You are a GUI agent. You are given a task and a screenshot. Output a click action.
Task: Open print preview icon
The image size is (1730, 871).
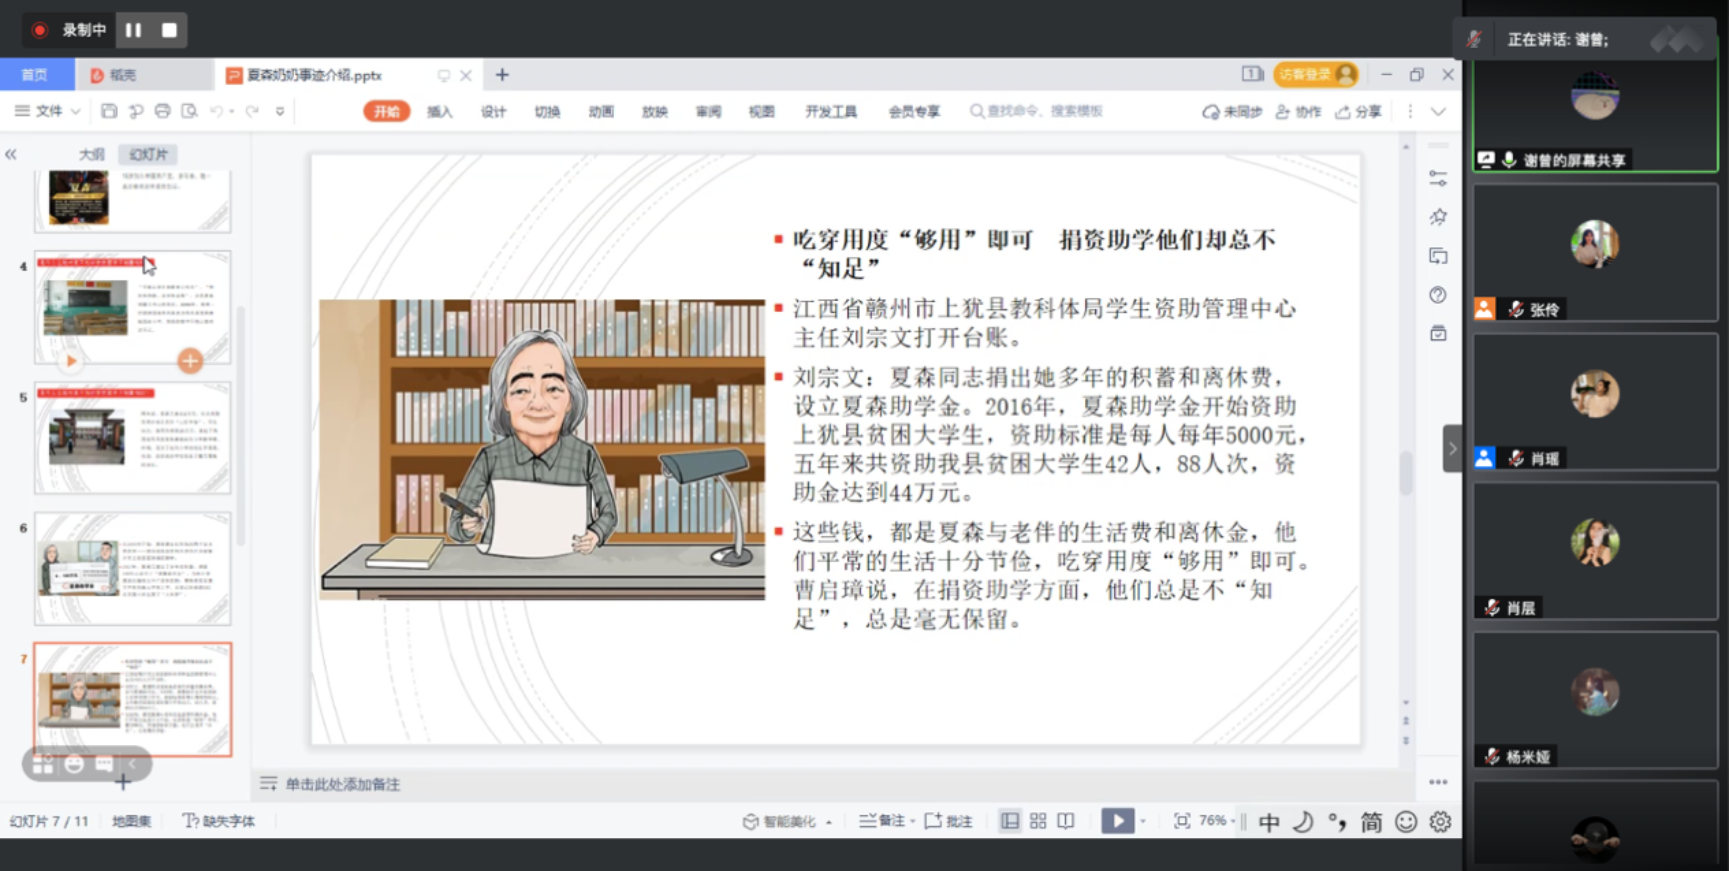click(x=189, y=111)
